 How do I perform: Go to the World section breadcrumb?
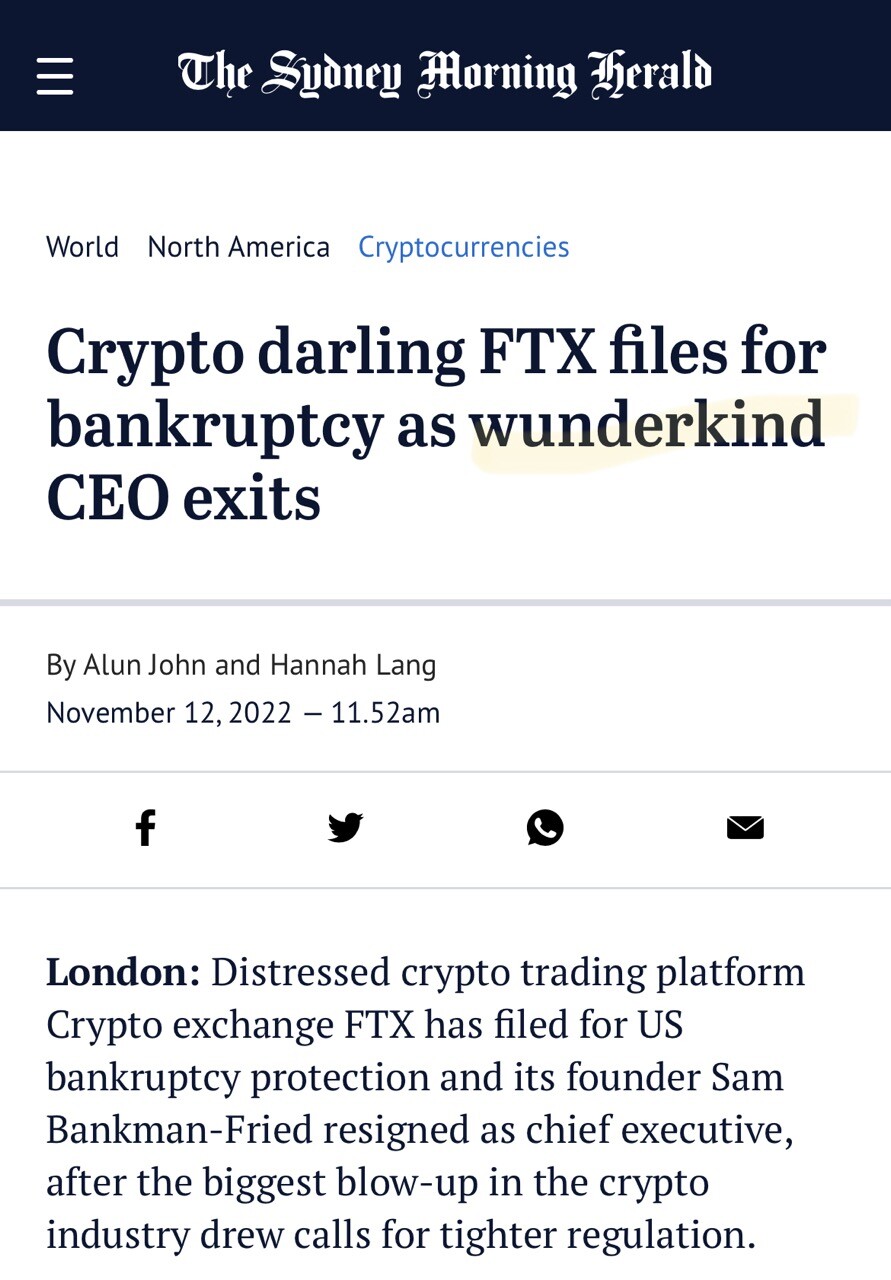(x=82, y=246)
